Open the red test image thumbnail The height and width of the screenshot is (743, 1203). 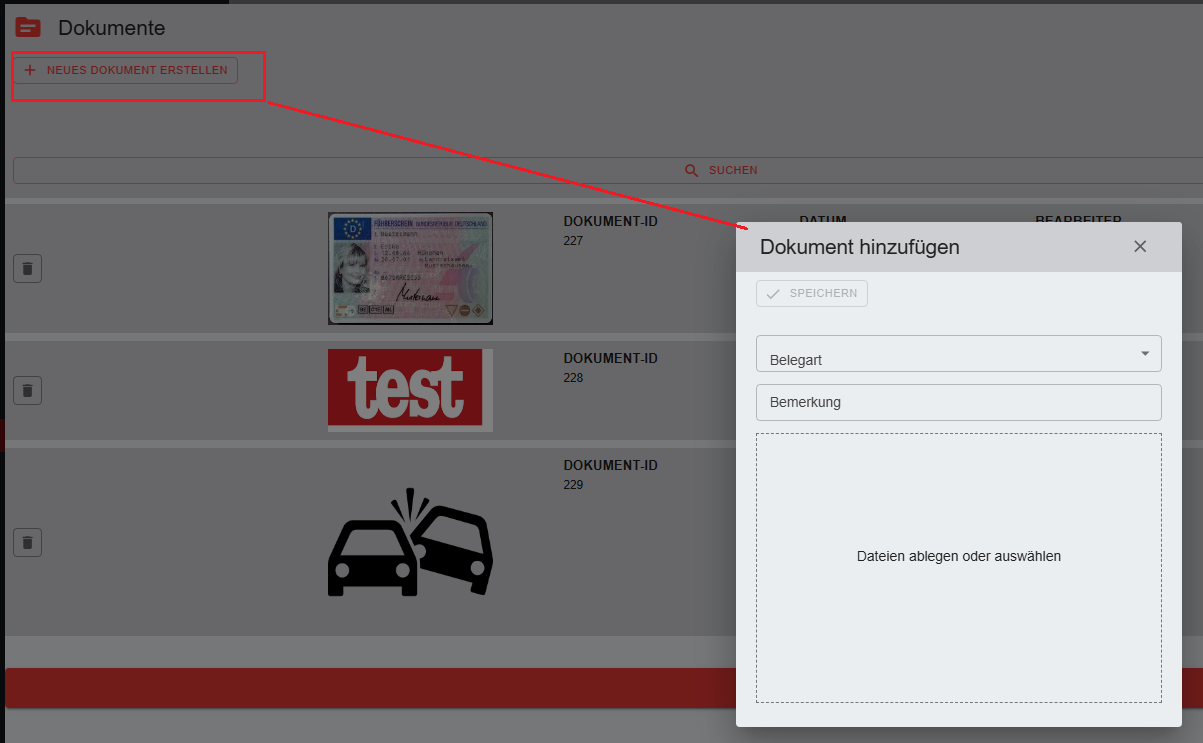pos(410,390)
